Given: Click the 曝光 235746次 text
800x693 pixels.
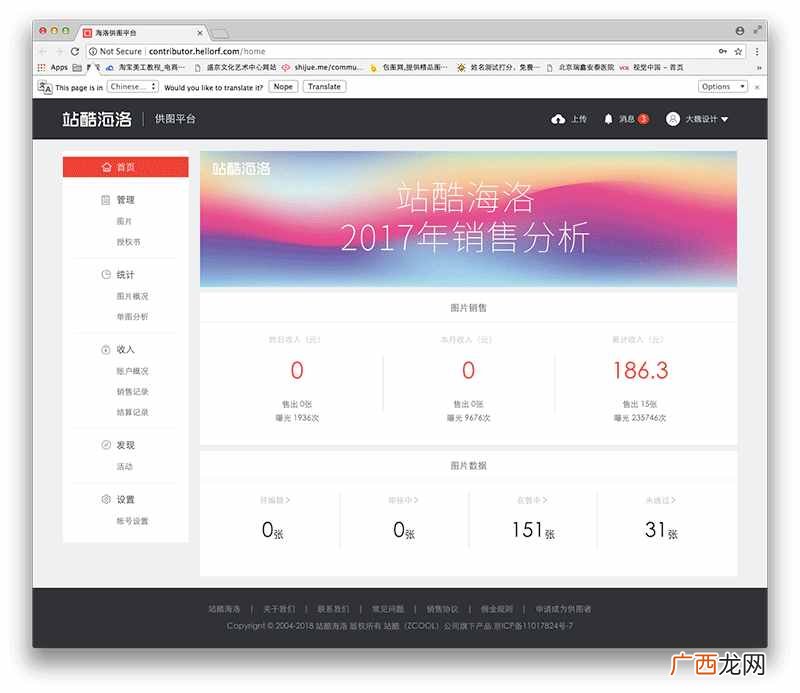Looking at the screenshot, I should pos(640,418).
